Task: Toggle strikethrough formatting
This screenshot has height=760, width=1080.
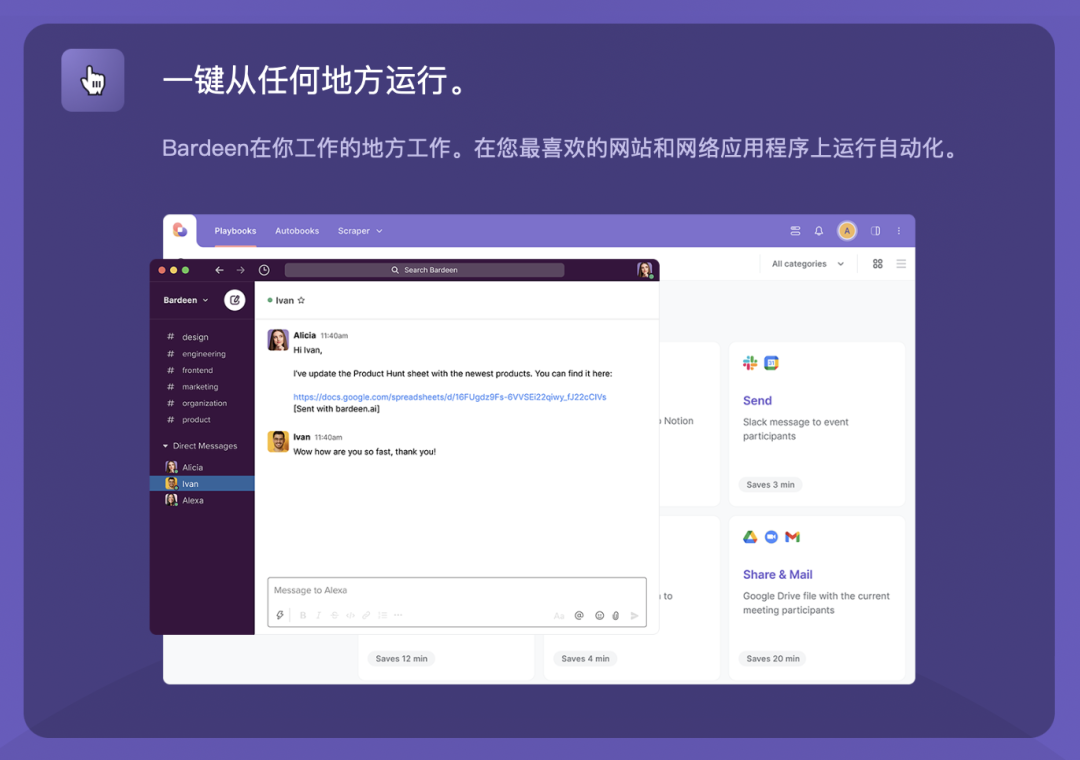Action: [x=334, y=615]
